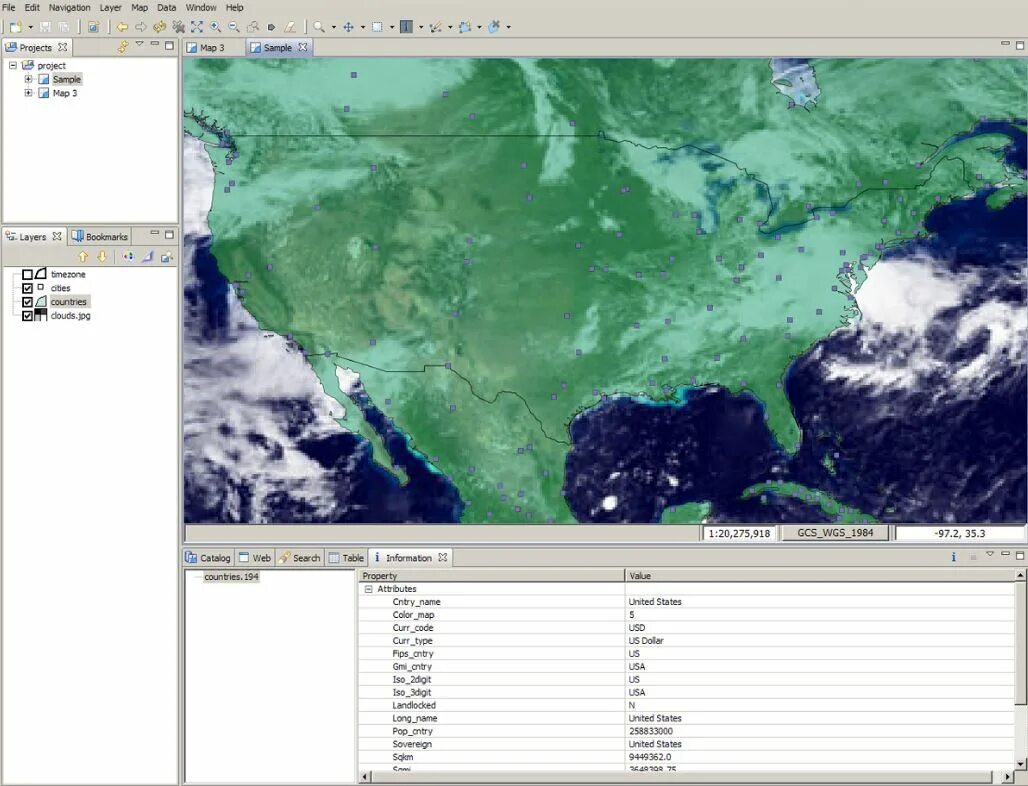Select countries.194 in the Information list
The height and width of the screenshot is (786, 1028).
(x=231, y=577)
